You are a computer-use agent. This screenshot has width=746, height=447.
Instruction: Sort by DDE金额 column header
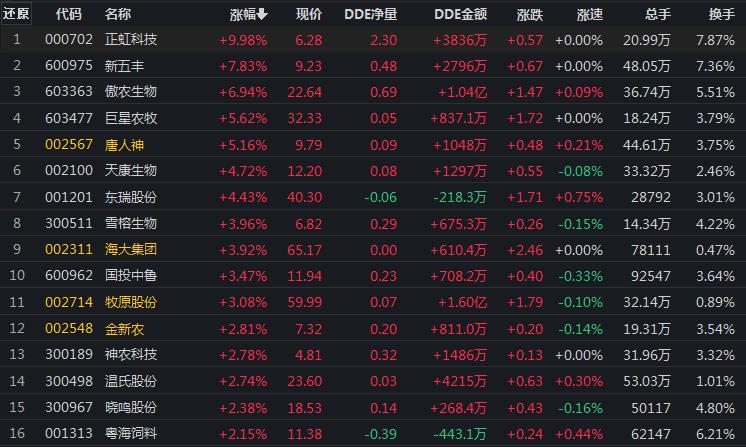coord(460,14)
